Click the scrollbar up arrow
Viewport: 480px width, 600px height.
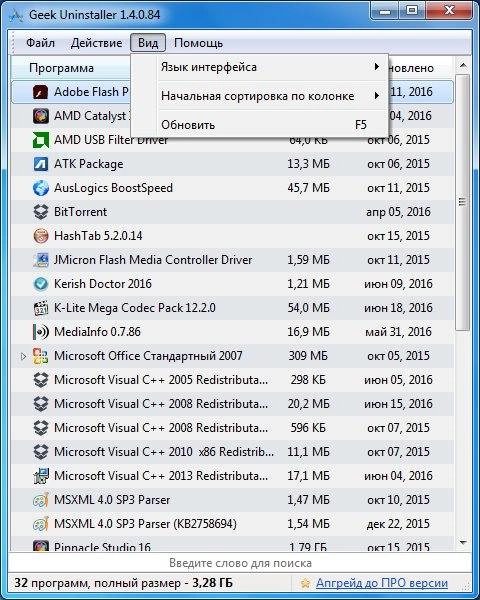coord(463,65)
